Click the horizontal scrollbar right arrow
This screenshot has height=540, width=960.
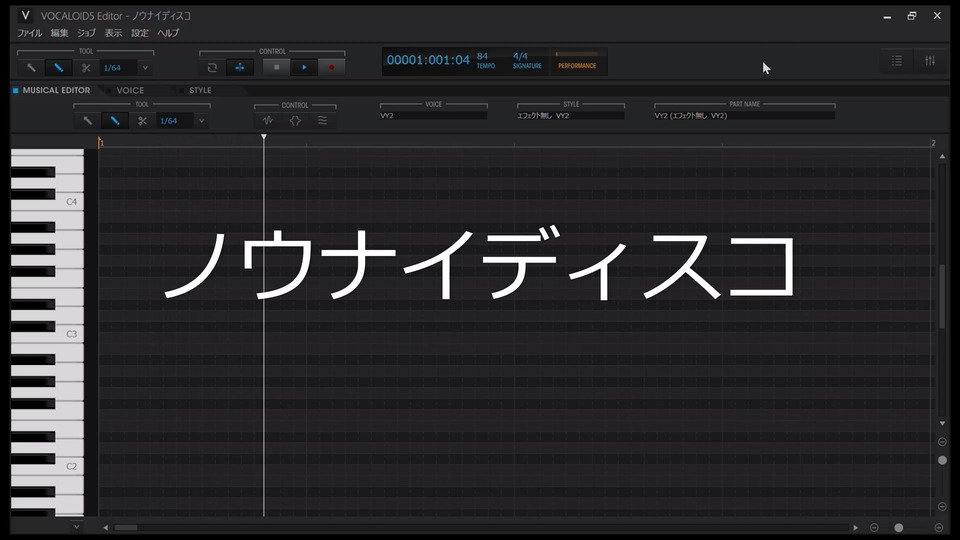click(855, 527)
